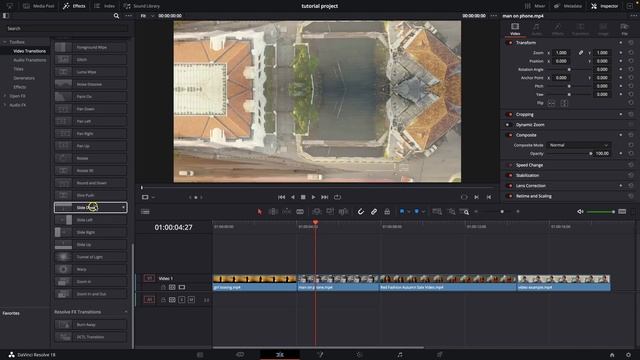This screenshot has height=360, width=640.
Task: Stop playback in the viewer
Action: [x=303, y=197]
